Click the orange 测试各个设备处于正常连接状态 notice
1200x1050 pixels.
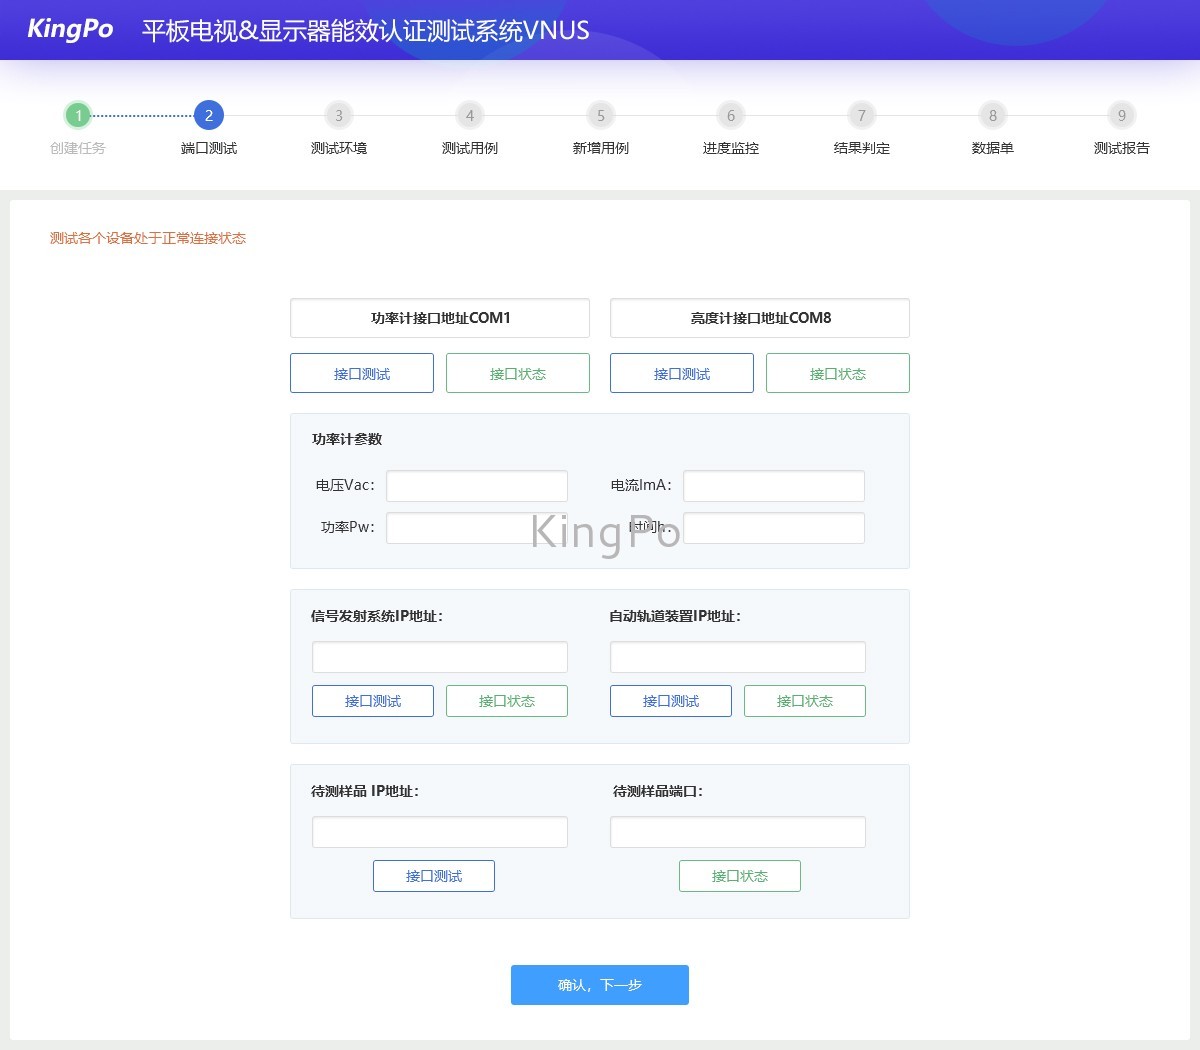pyautogui.click(x=148, y=238)
